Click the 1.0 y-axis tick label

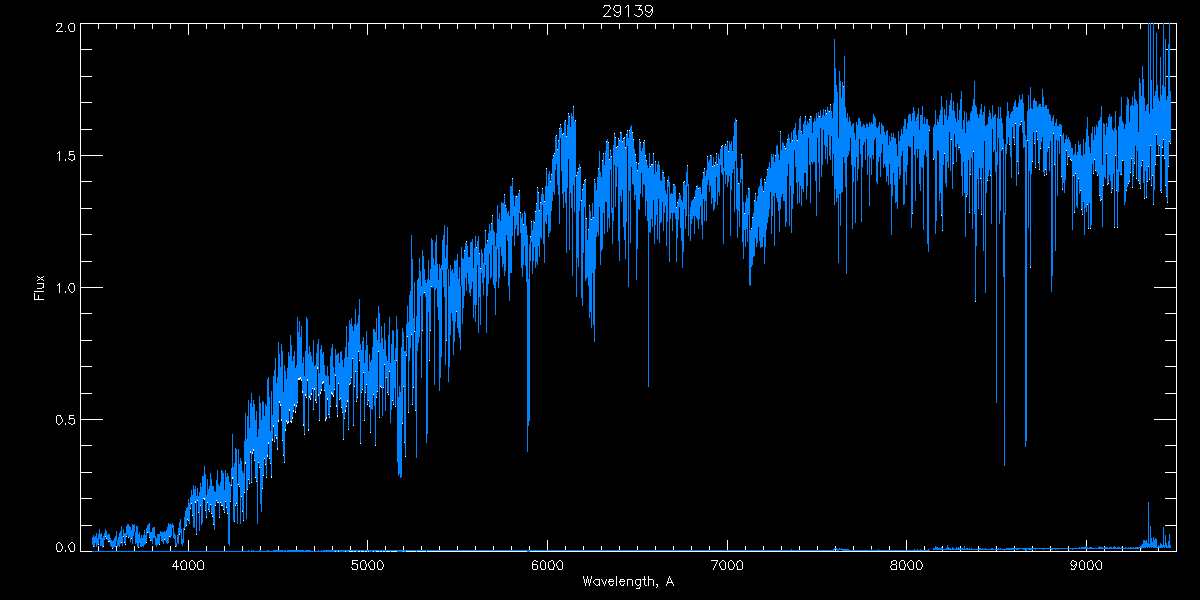pyautogui.click(x=65, y=287)
